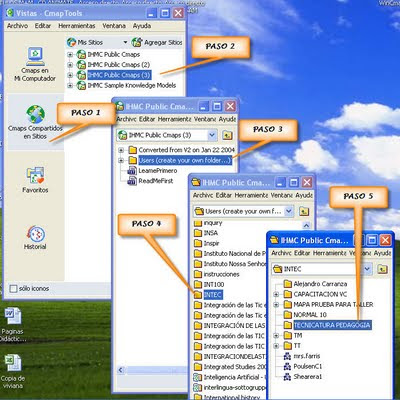This screenshot has width=400, height=400.
Task: Select TECNICATURA PEDAGOGIA folder
Action: (x=332, y=325)
